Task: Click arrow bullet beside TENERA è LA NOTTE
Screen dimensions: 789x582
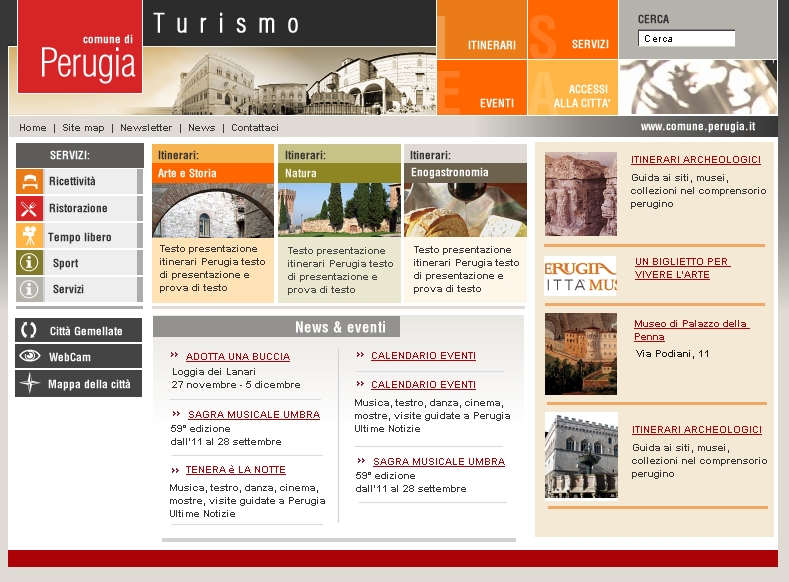Action: (x=175, y=470)
